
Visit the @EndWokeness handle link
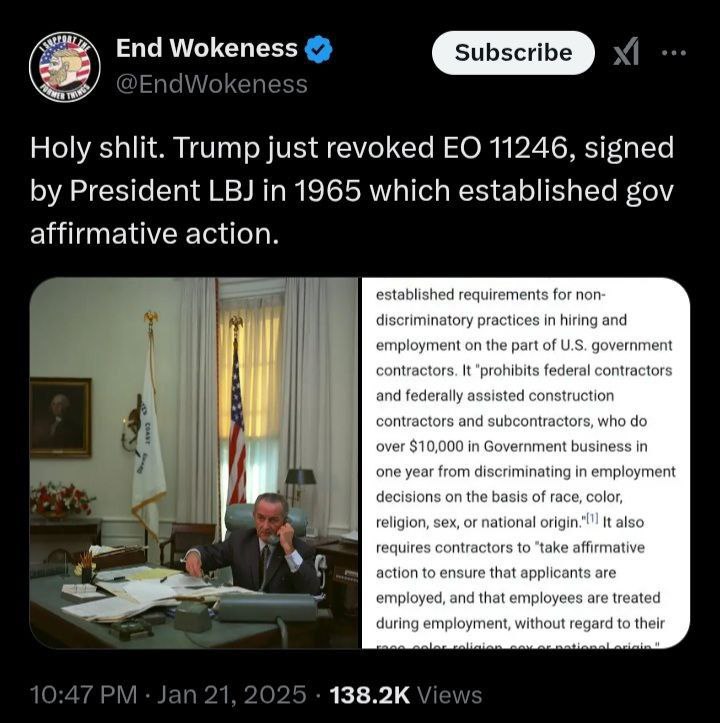[x=212, y=84]
